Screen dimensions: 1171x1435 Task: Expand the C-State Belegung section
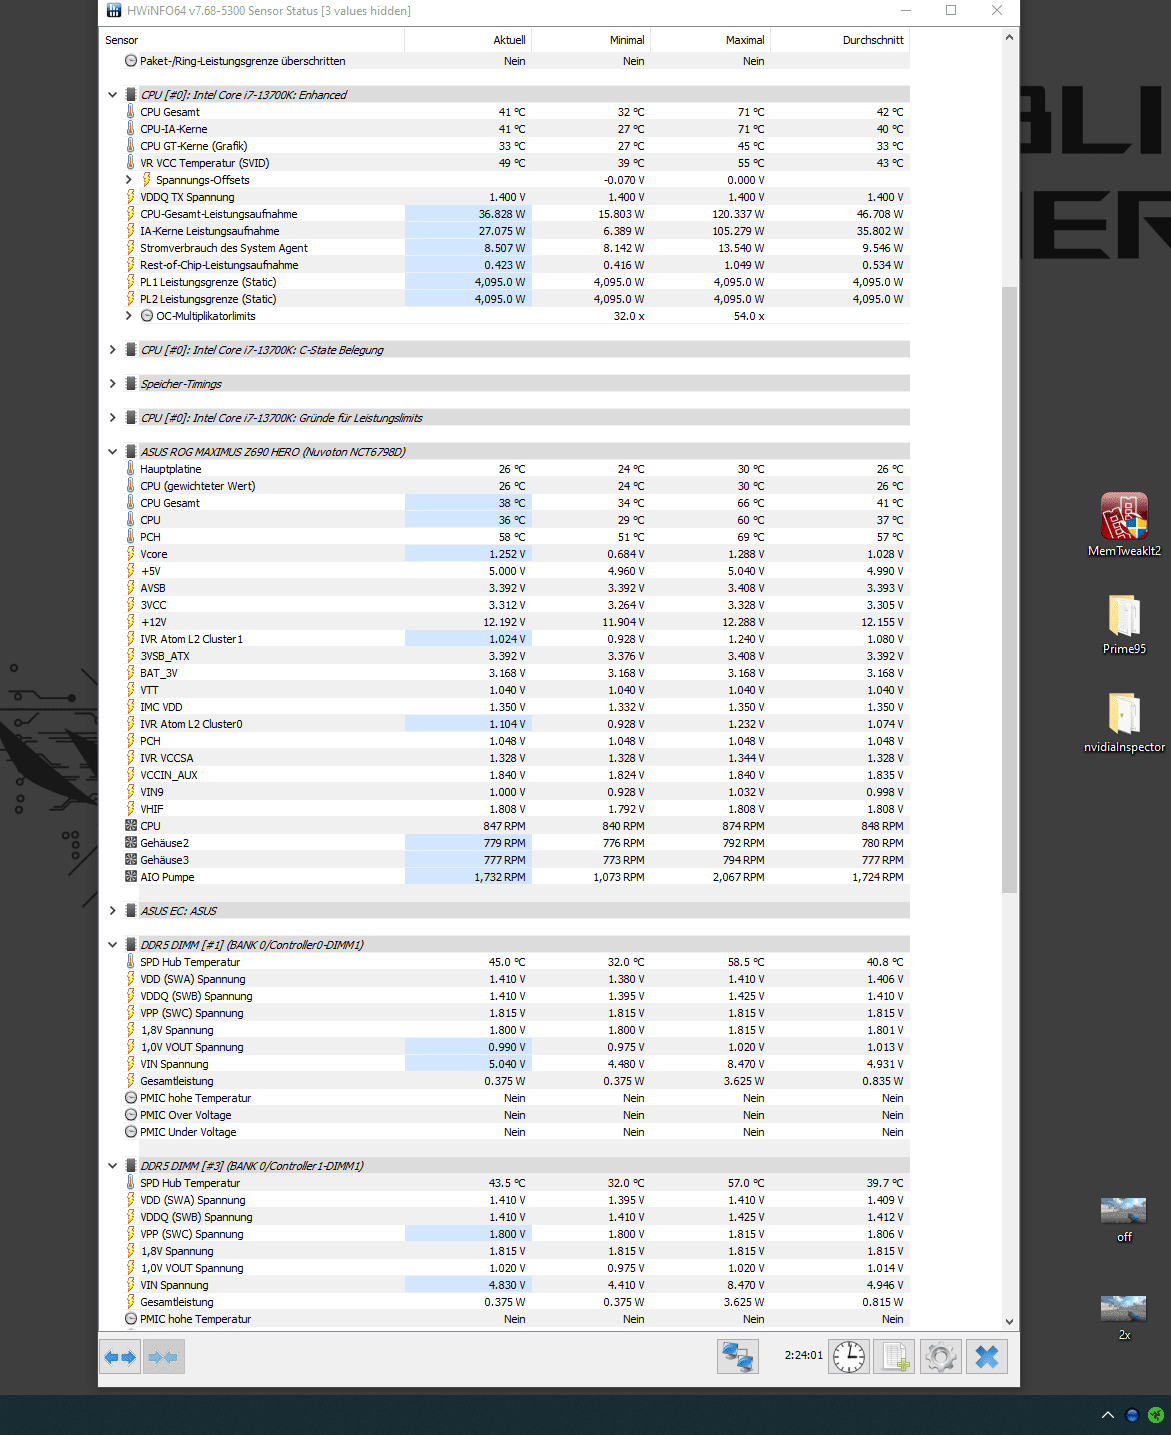click(x=112, y=350)
